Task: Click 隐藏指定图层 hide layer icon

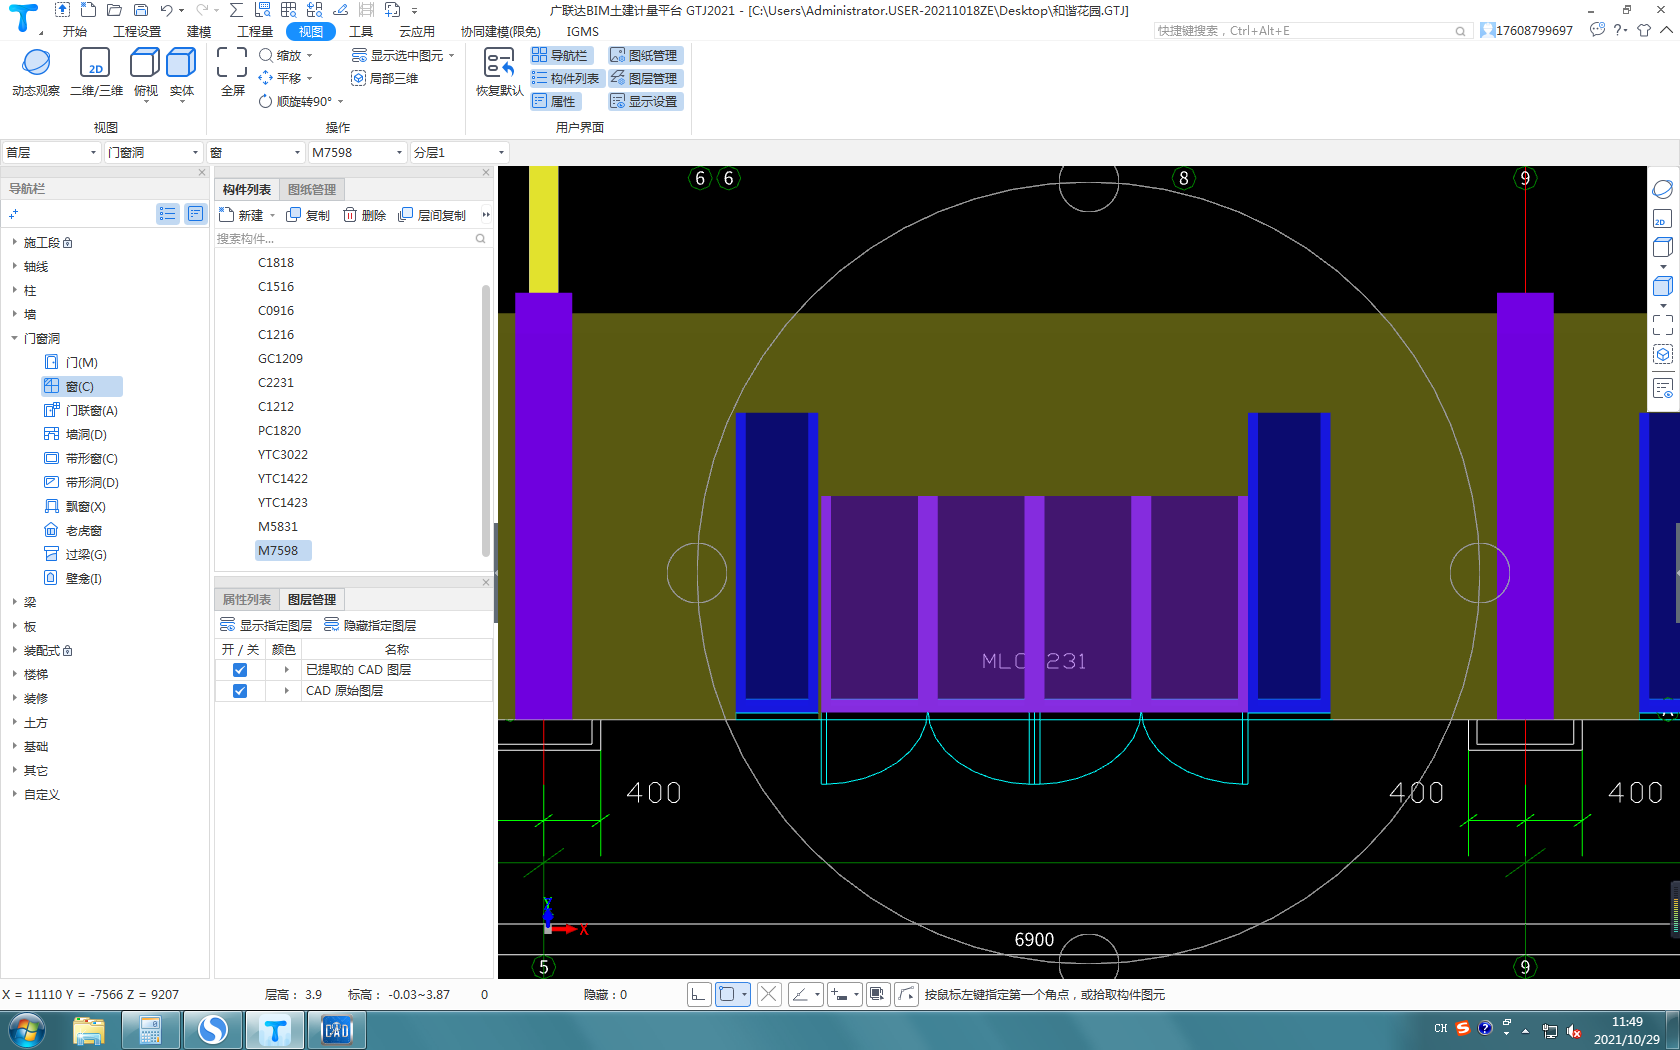Action: click(x=332, y=625)
